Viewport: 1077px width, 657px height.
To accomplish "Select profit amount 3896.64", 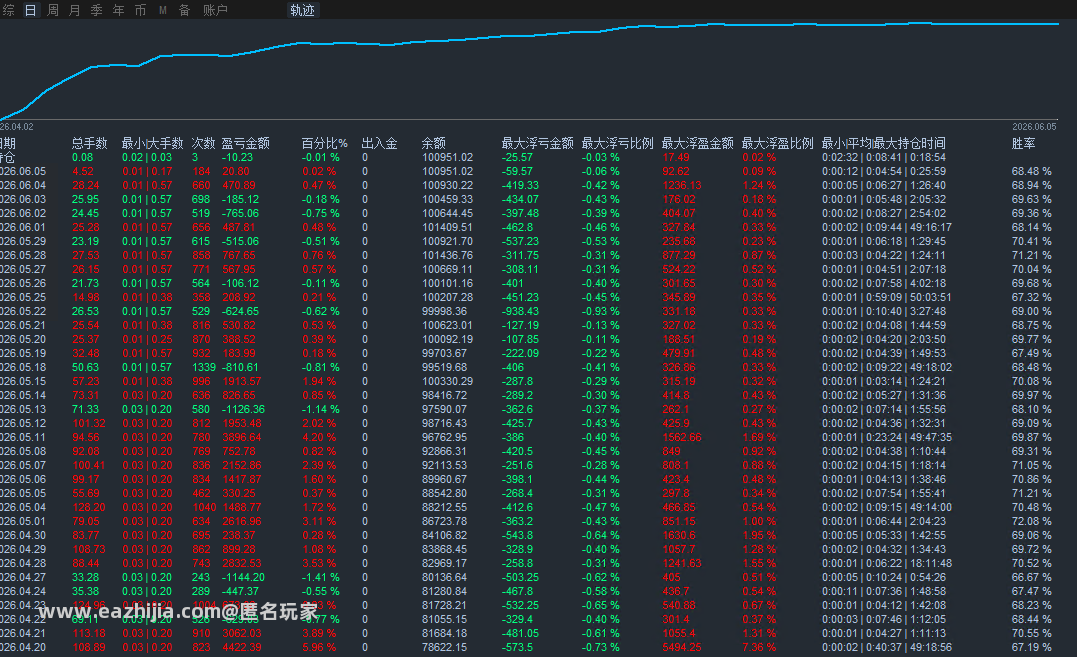I will point(242,437).
